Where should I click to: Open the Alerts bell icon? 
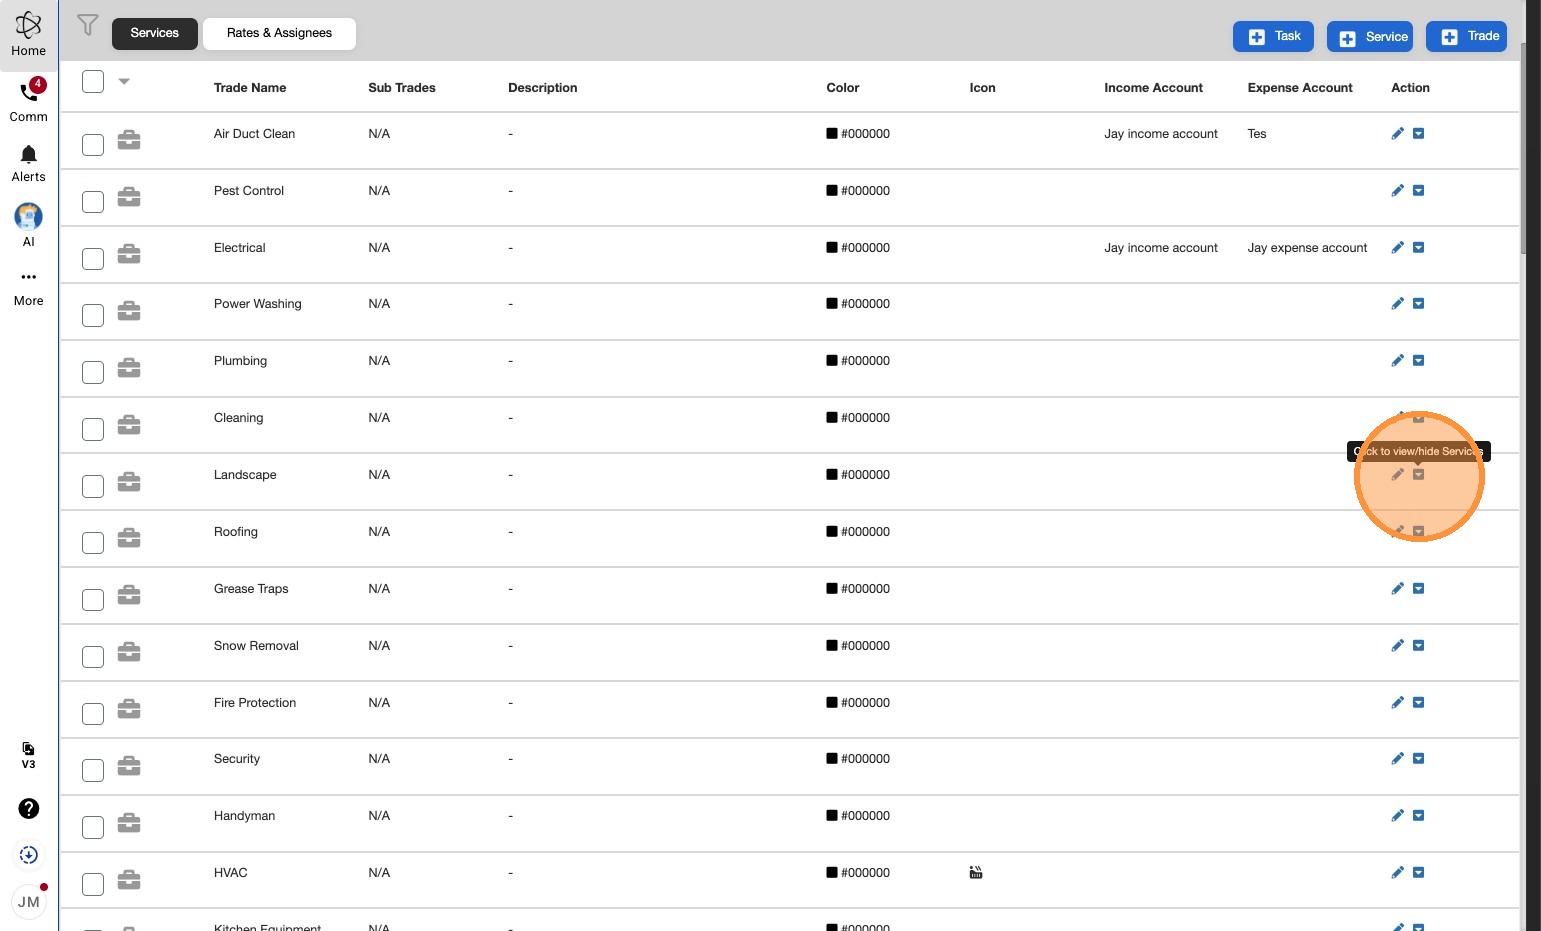pos(29,155)
